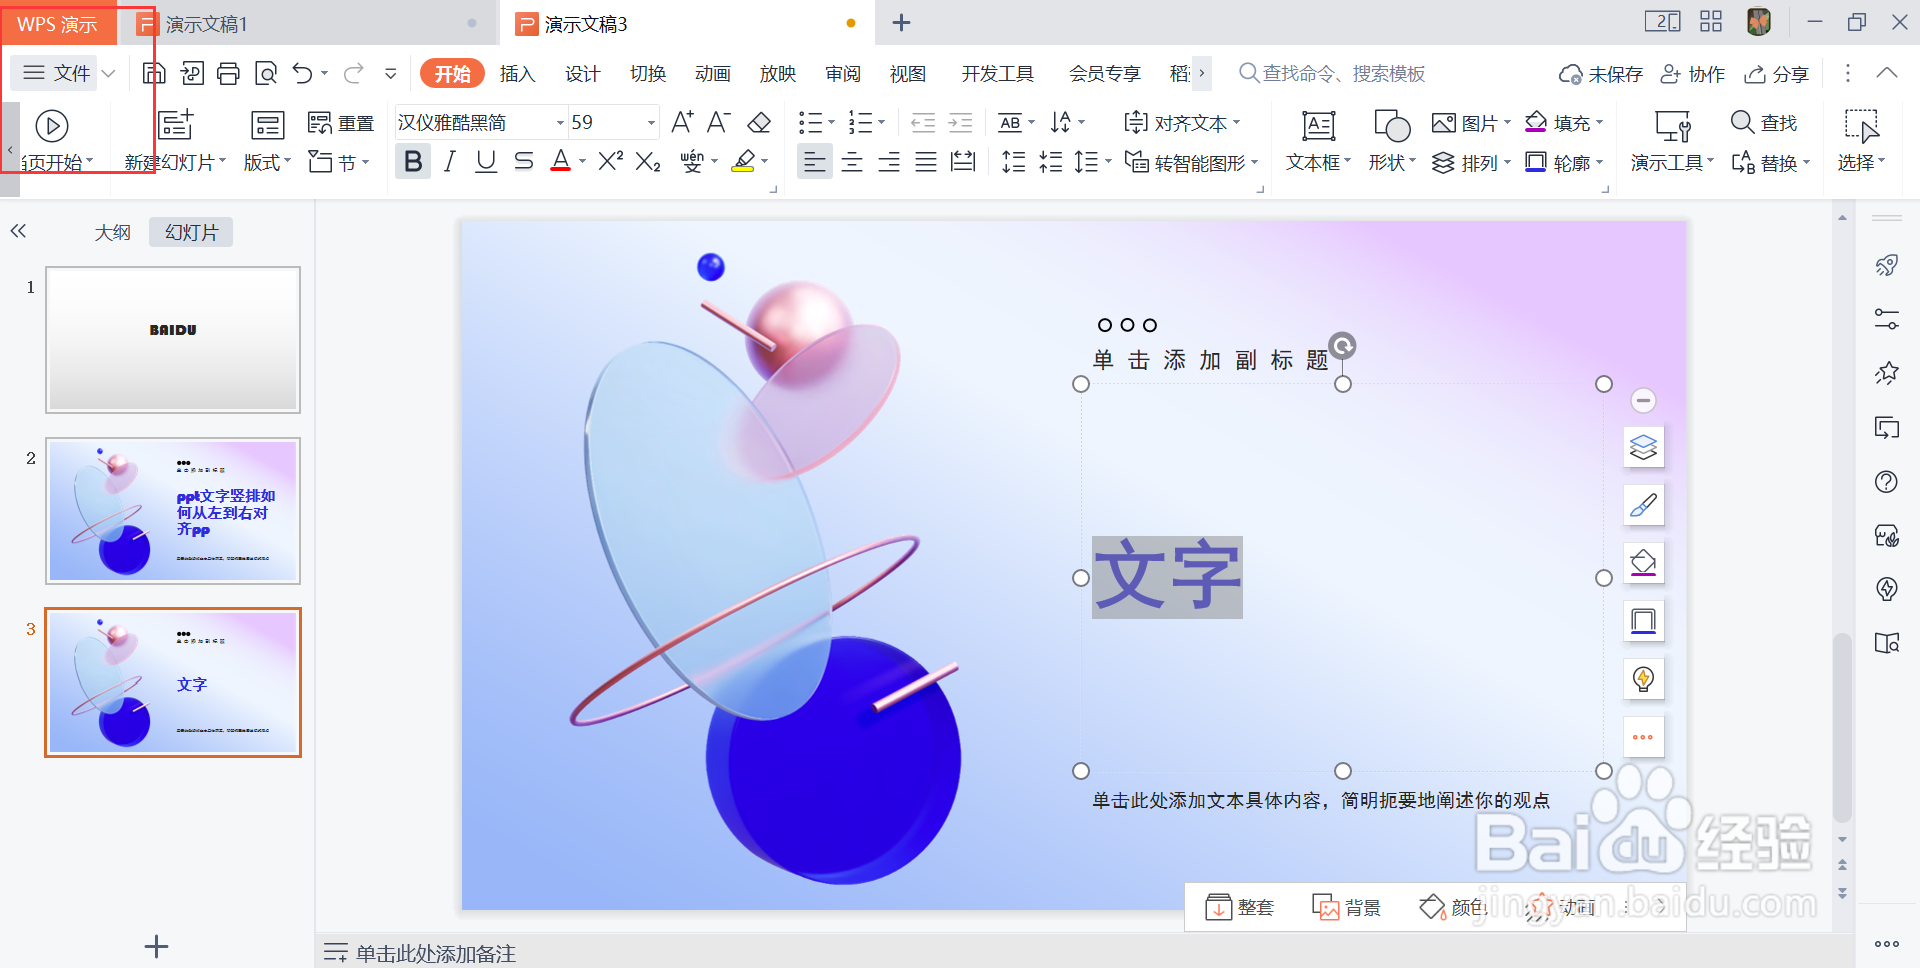Toggle right text alignment

coord(889,161)
